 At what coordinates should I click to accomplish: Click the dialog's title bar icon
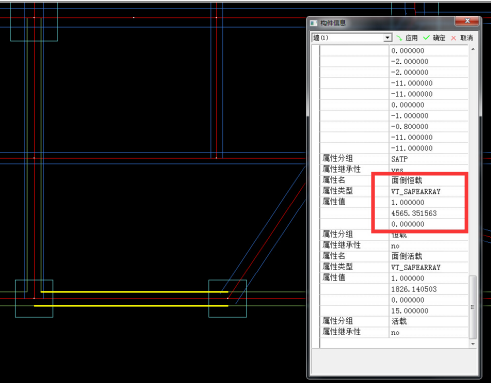pyautogui.click(x=314, y=23)
